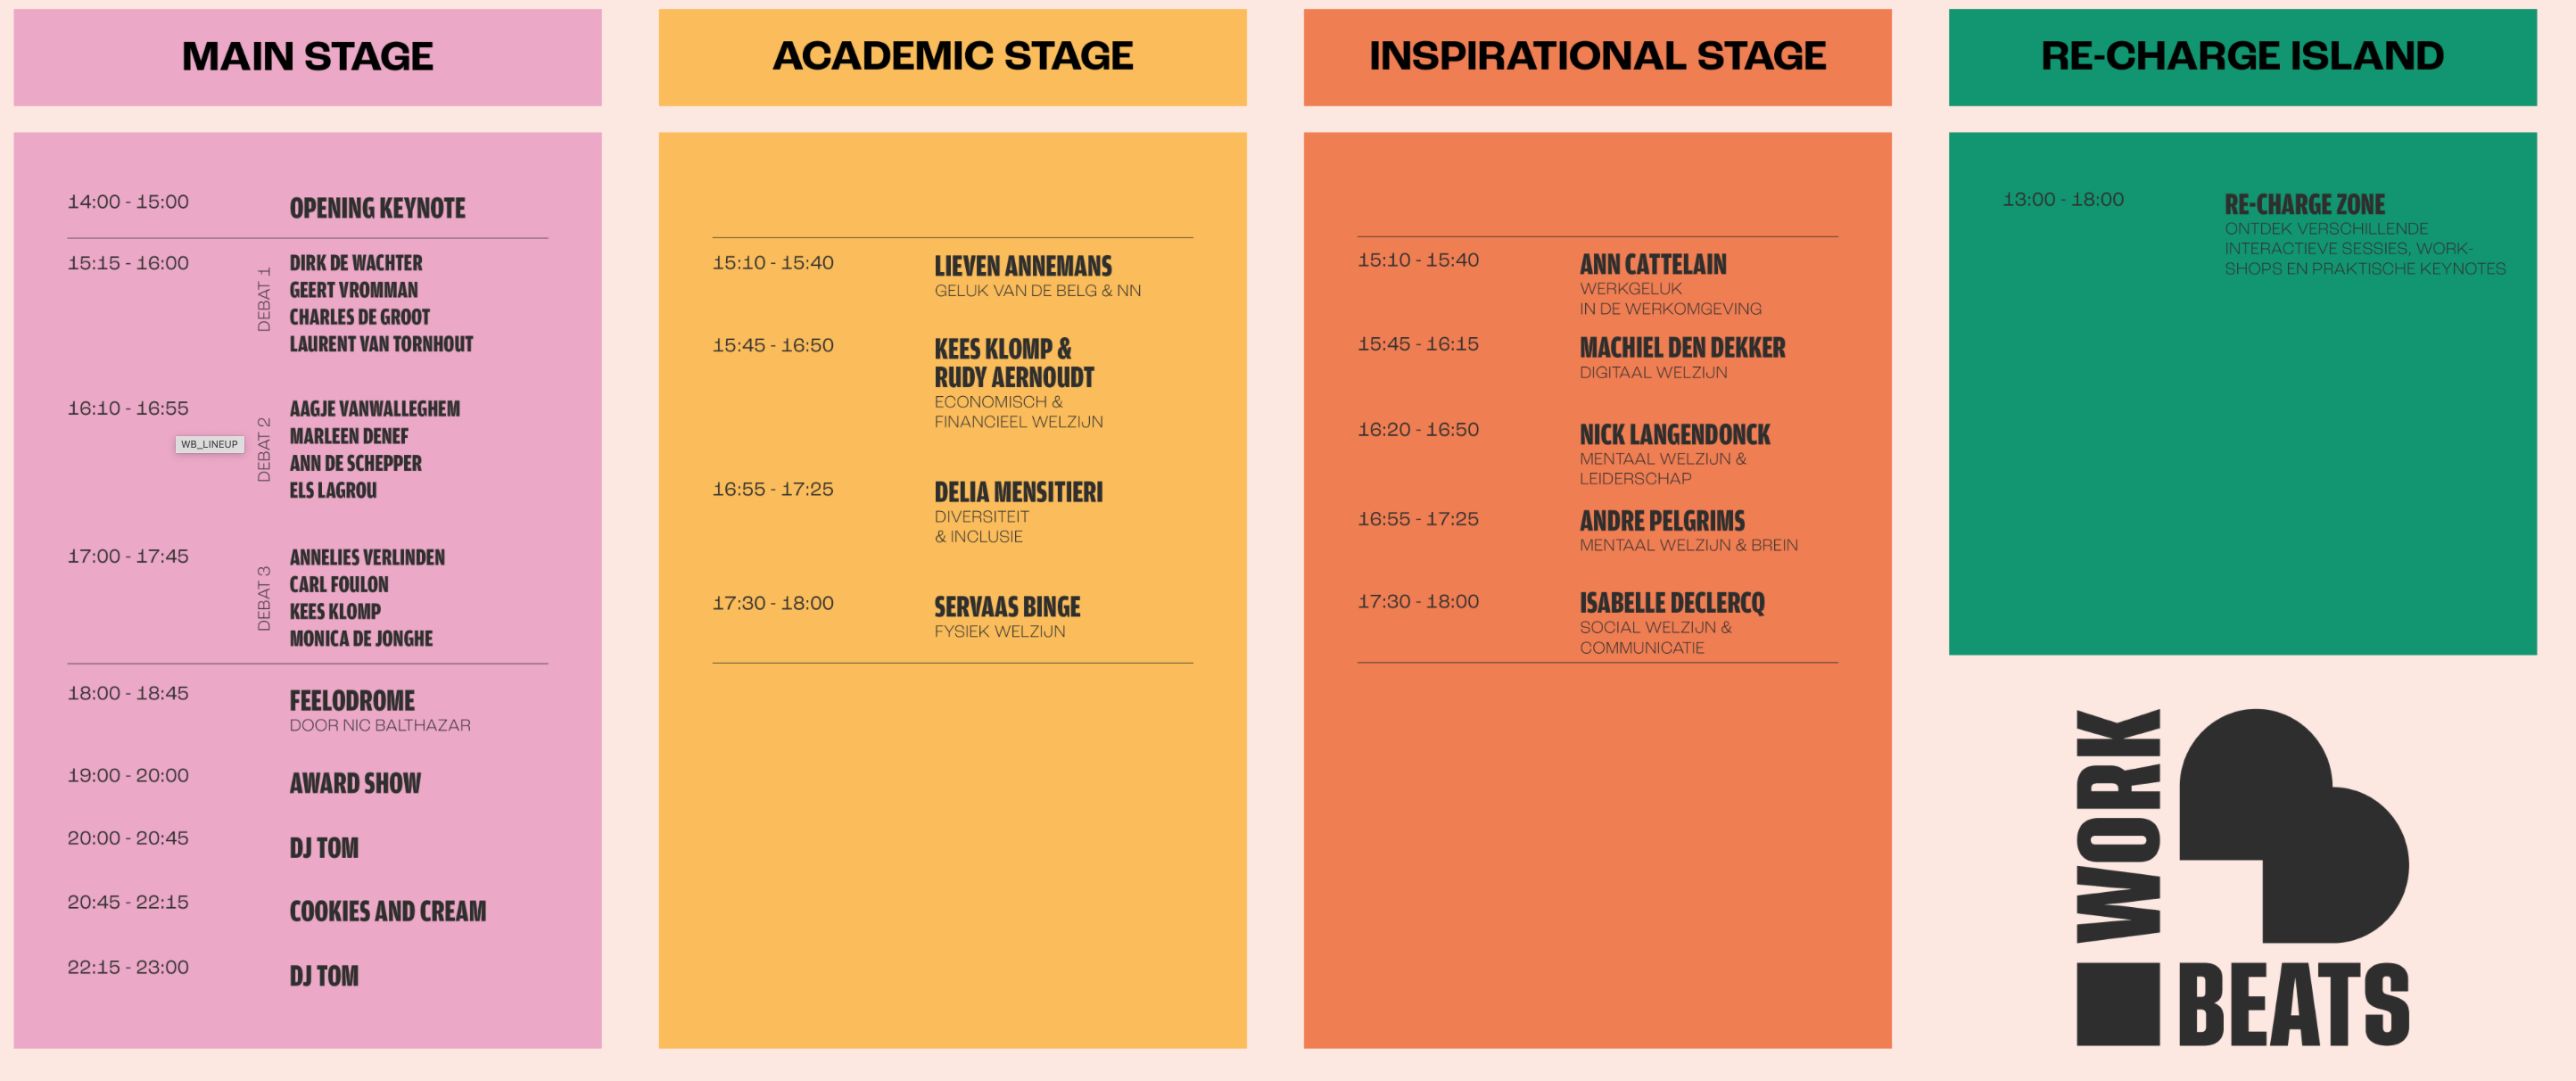Click the RE-CHARGE ZONE title
2576x1081 pixels.
tap(2304, 204)
